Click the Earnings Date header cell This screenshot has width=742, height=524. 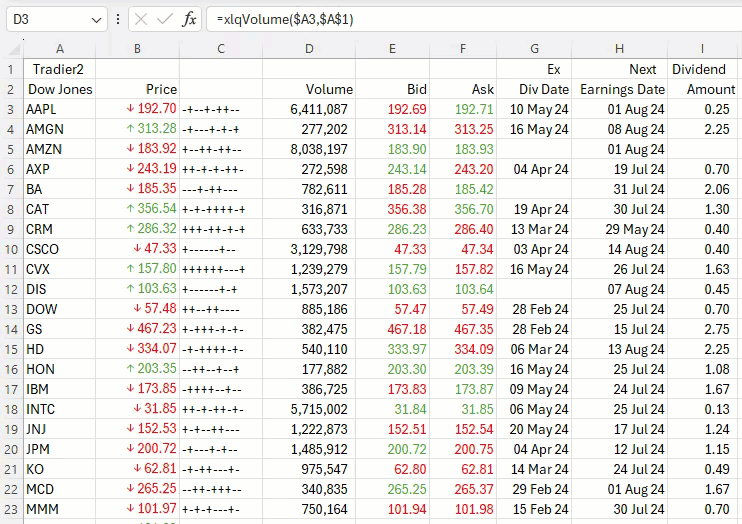(619, 89)
